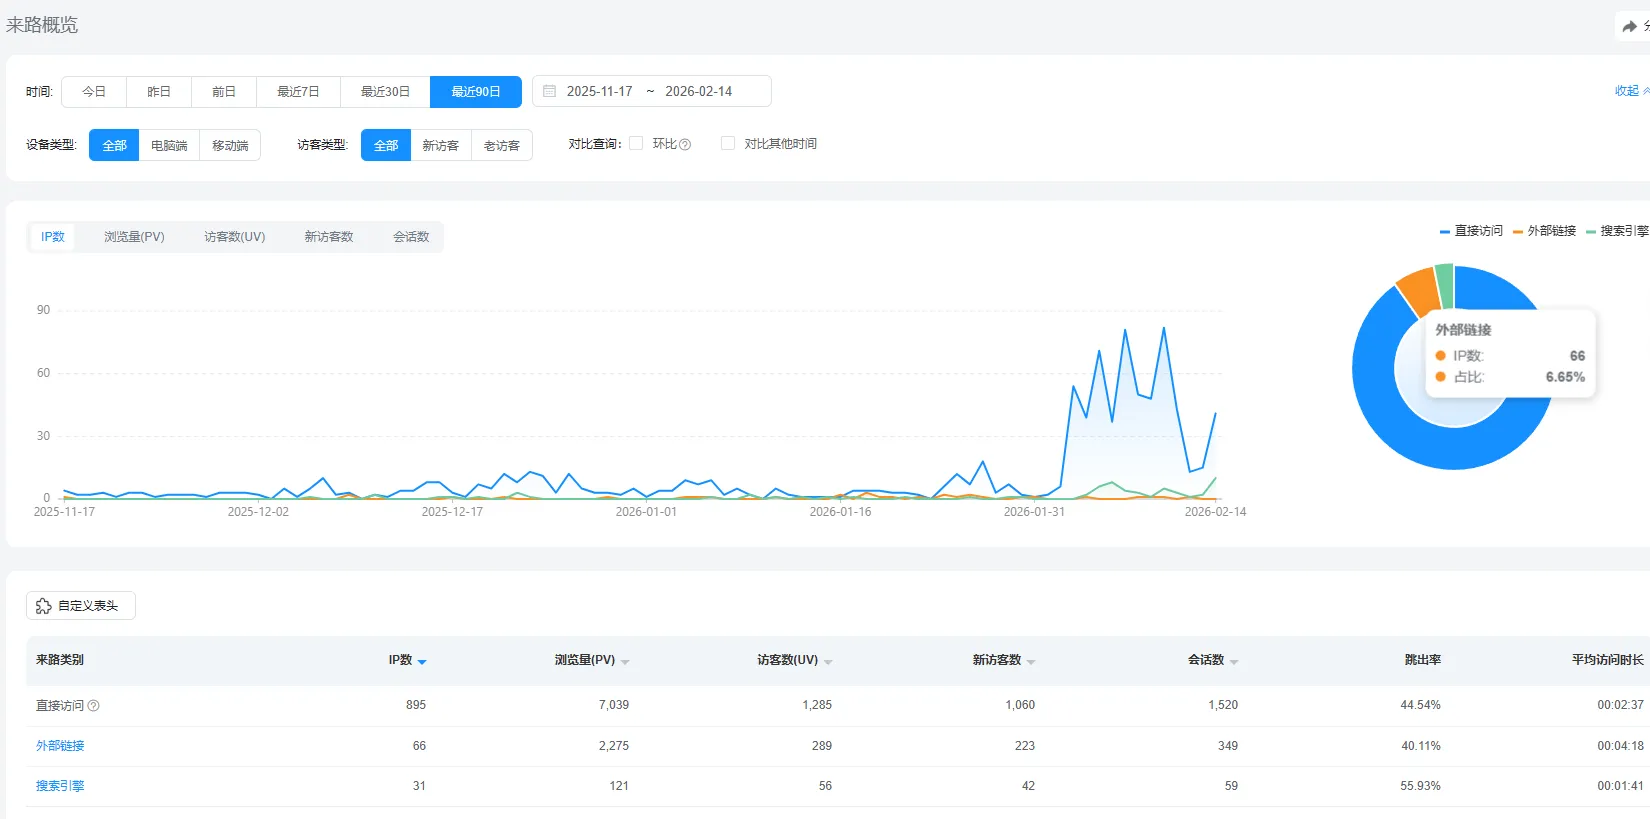
Task: Check the 对比其他时间 checkbox
Action: [728, 144]
